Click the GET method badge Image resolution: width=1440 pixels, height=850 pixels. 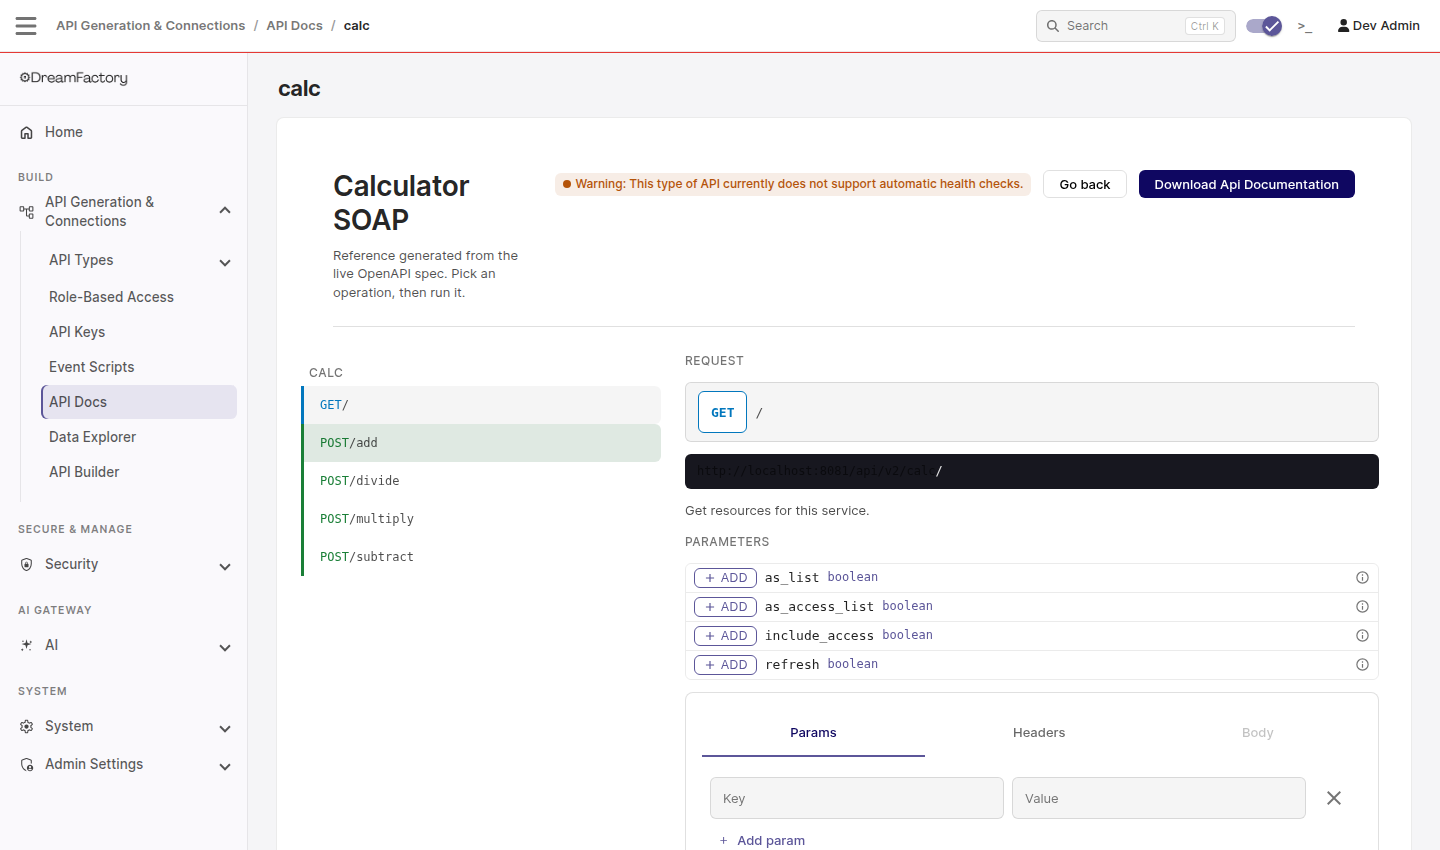(x=722, y=412)
